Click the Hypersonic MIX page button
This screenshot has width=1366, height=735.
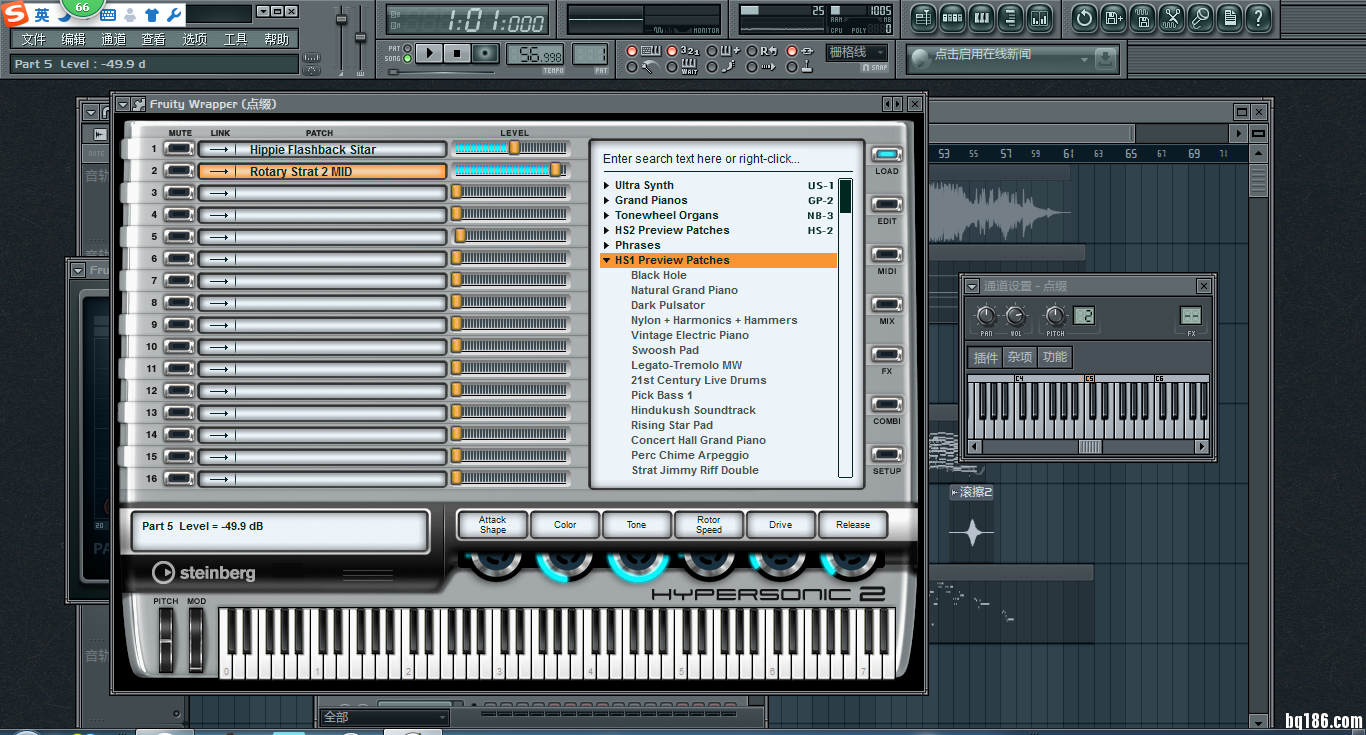point(887,305)
